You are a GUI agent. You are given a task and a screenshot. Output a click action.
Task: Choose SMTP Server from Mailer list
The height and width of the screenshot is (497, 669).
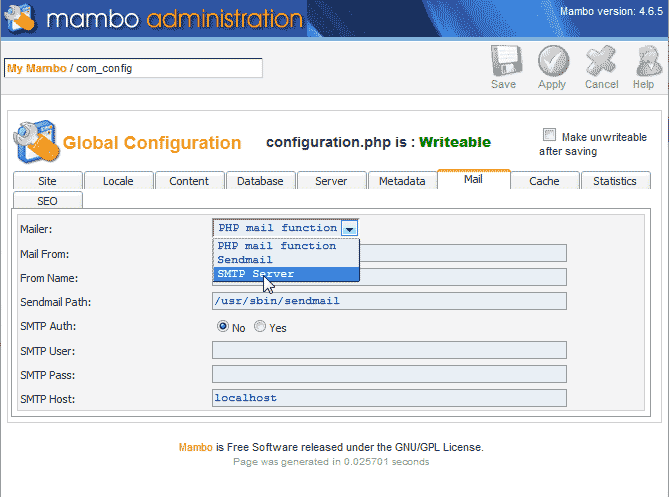click(256, 273)
